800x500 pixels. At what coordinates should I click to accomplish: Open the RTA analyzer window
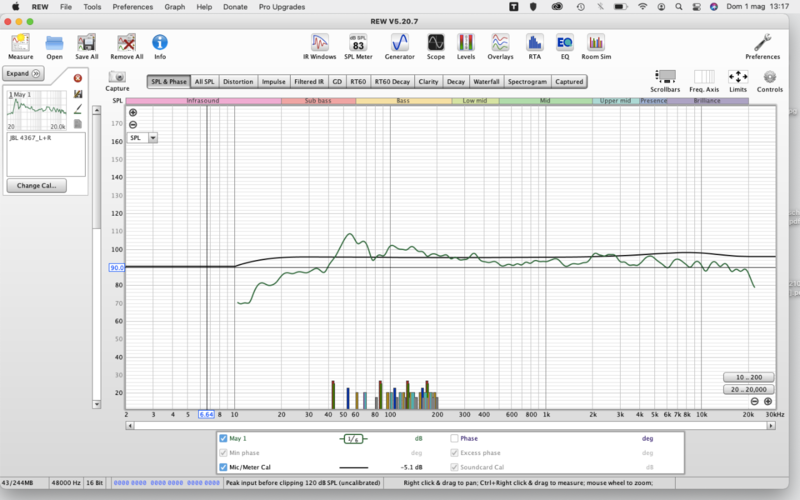point(534,44)
